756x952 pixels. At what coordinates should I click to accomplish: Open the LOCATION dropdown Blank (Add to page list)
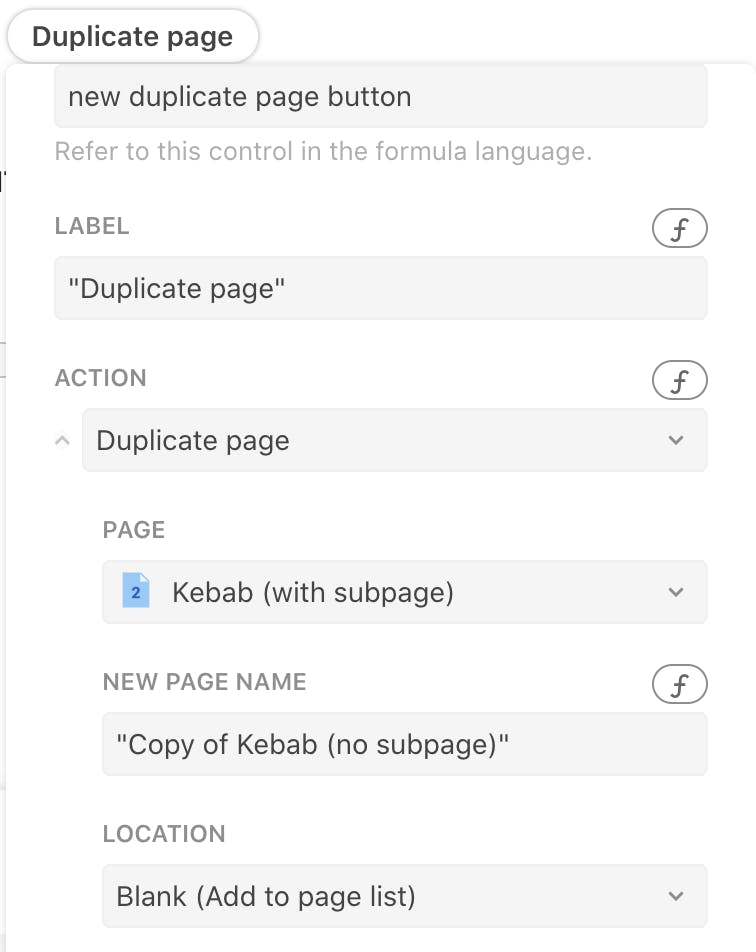click(x=405, y=896)
